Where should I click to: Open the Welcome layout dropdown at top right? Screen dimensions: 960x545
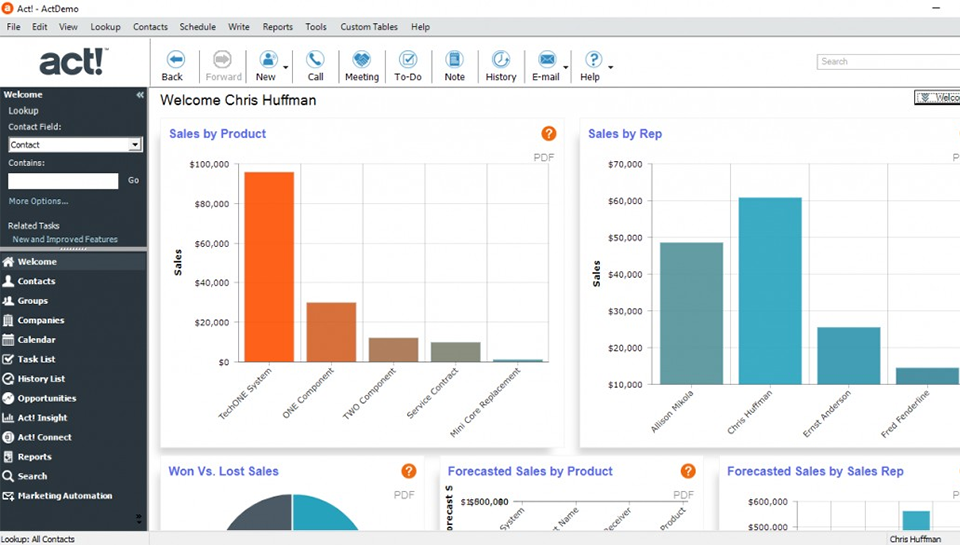pyautogui.click(x=937, y=97)
